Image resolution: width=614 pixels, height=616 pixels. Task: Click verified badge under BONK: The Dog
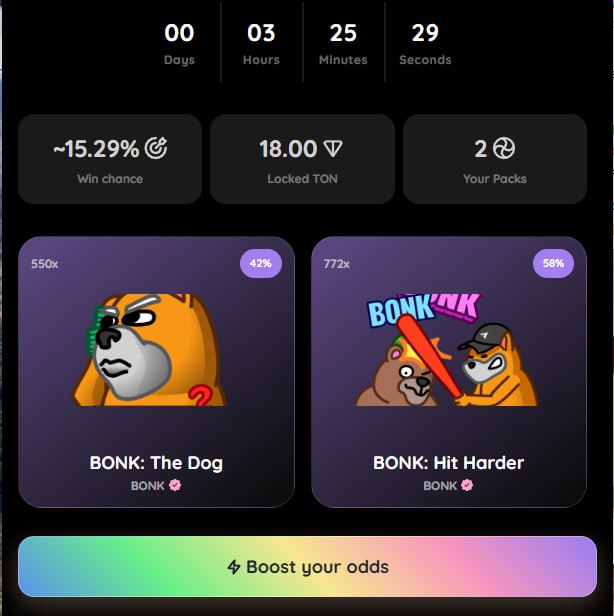click(175, 486)
